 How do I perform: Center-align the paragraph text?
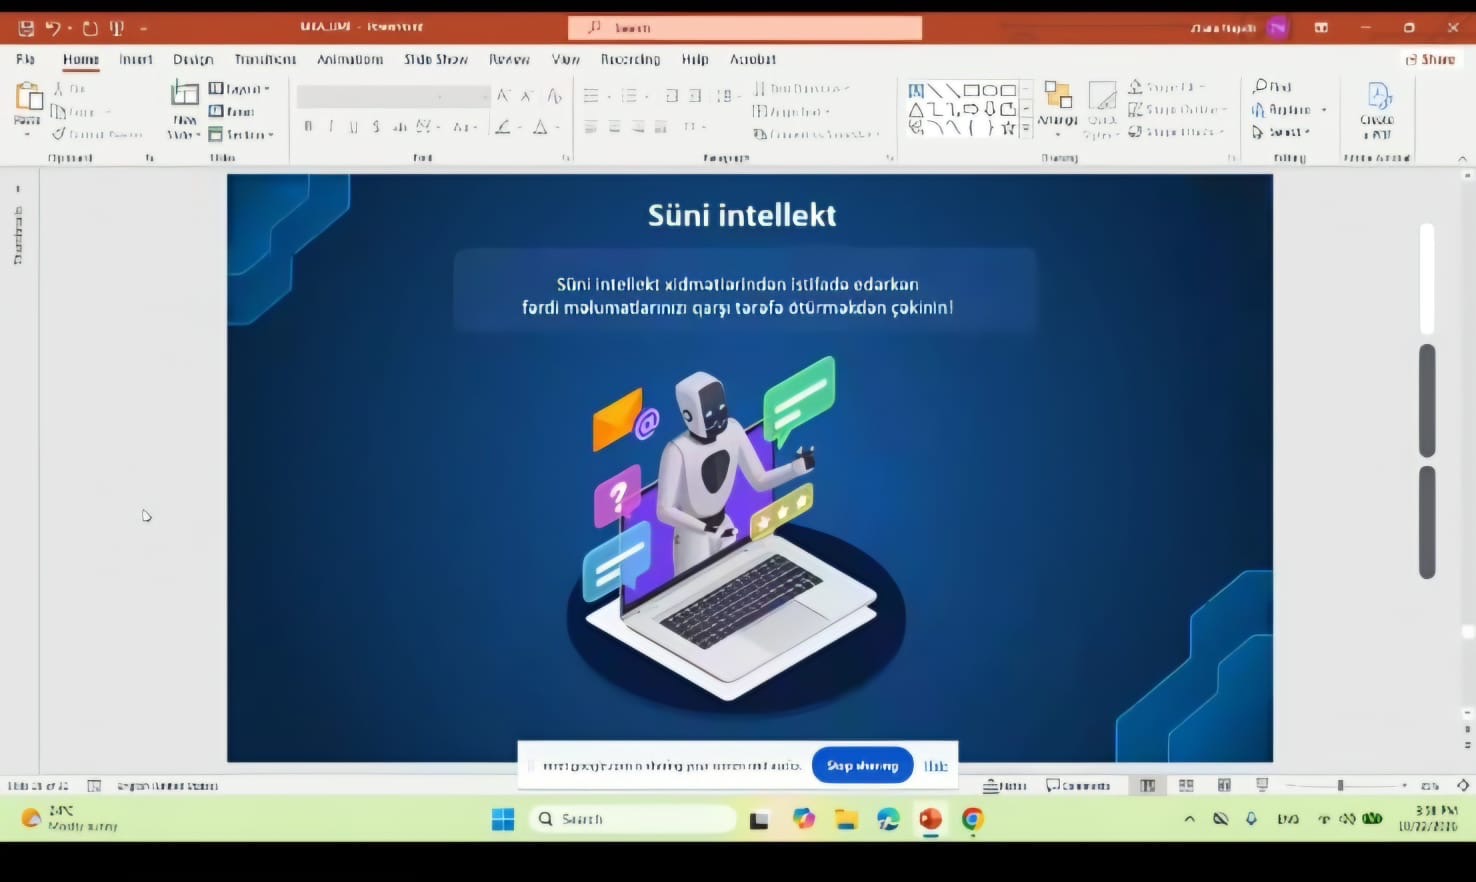(614, 127)
